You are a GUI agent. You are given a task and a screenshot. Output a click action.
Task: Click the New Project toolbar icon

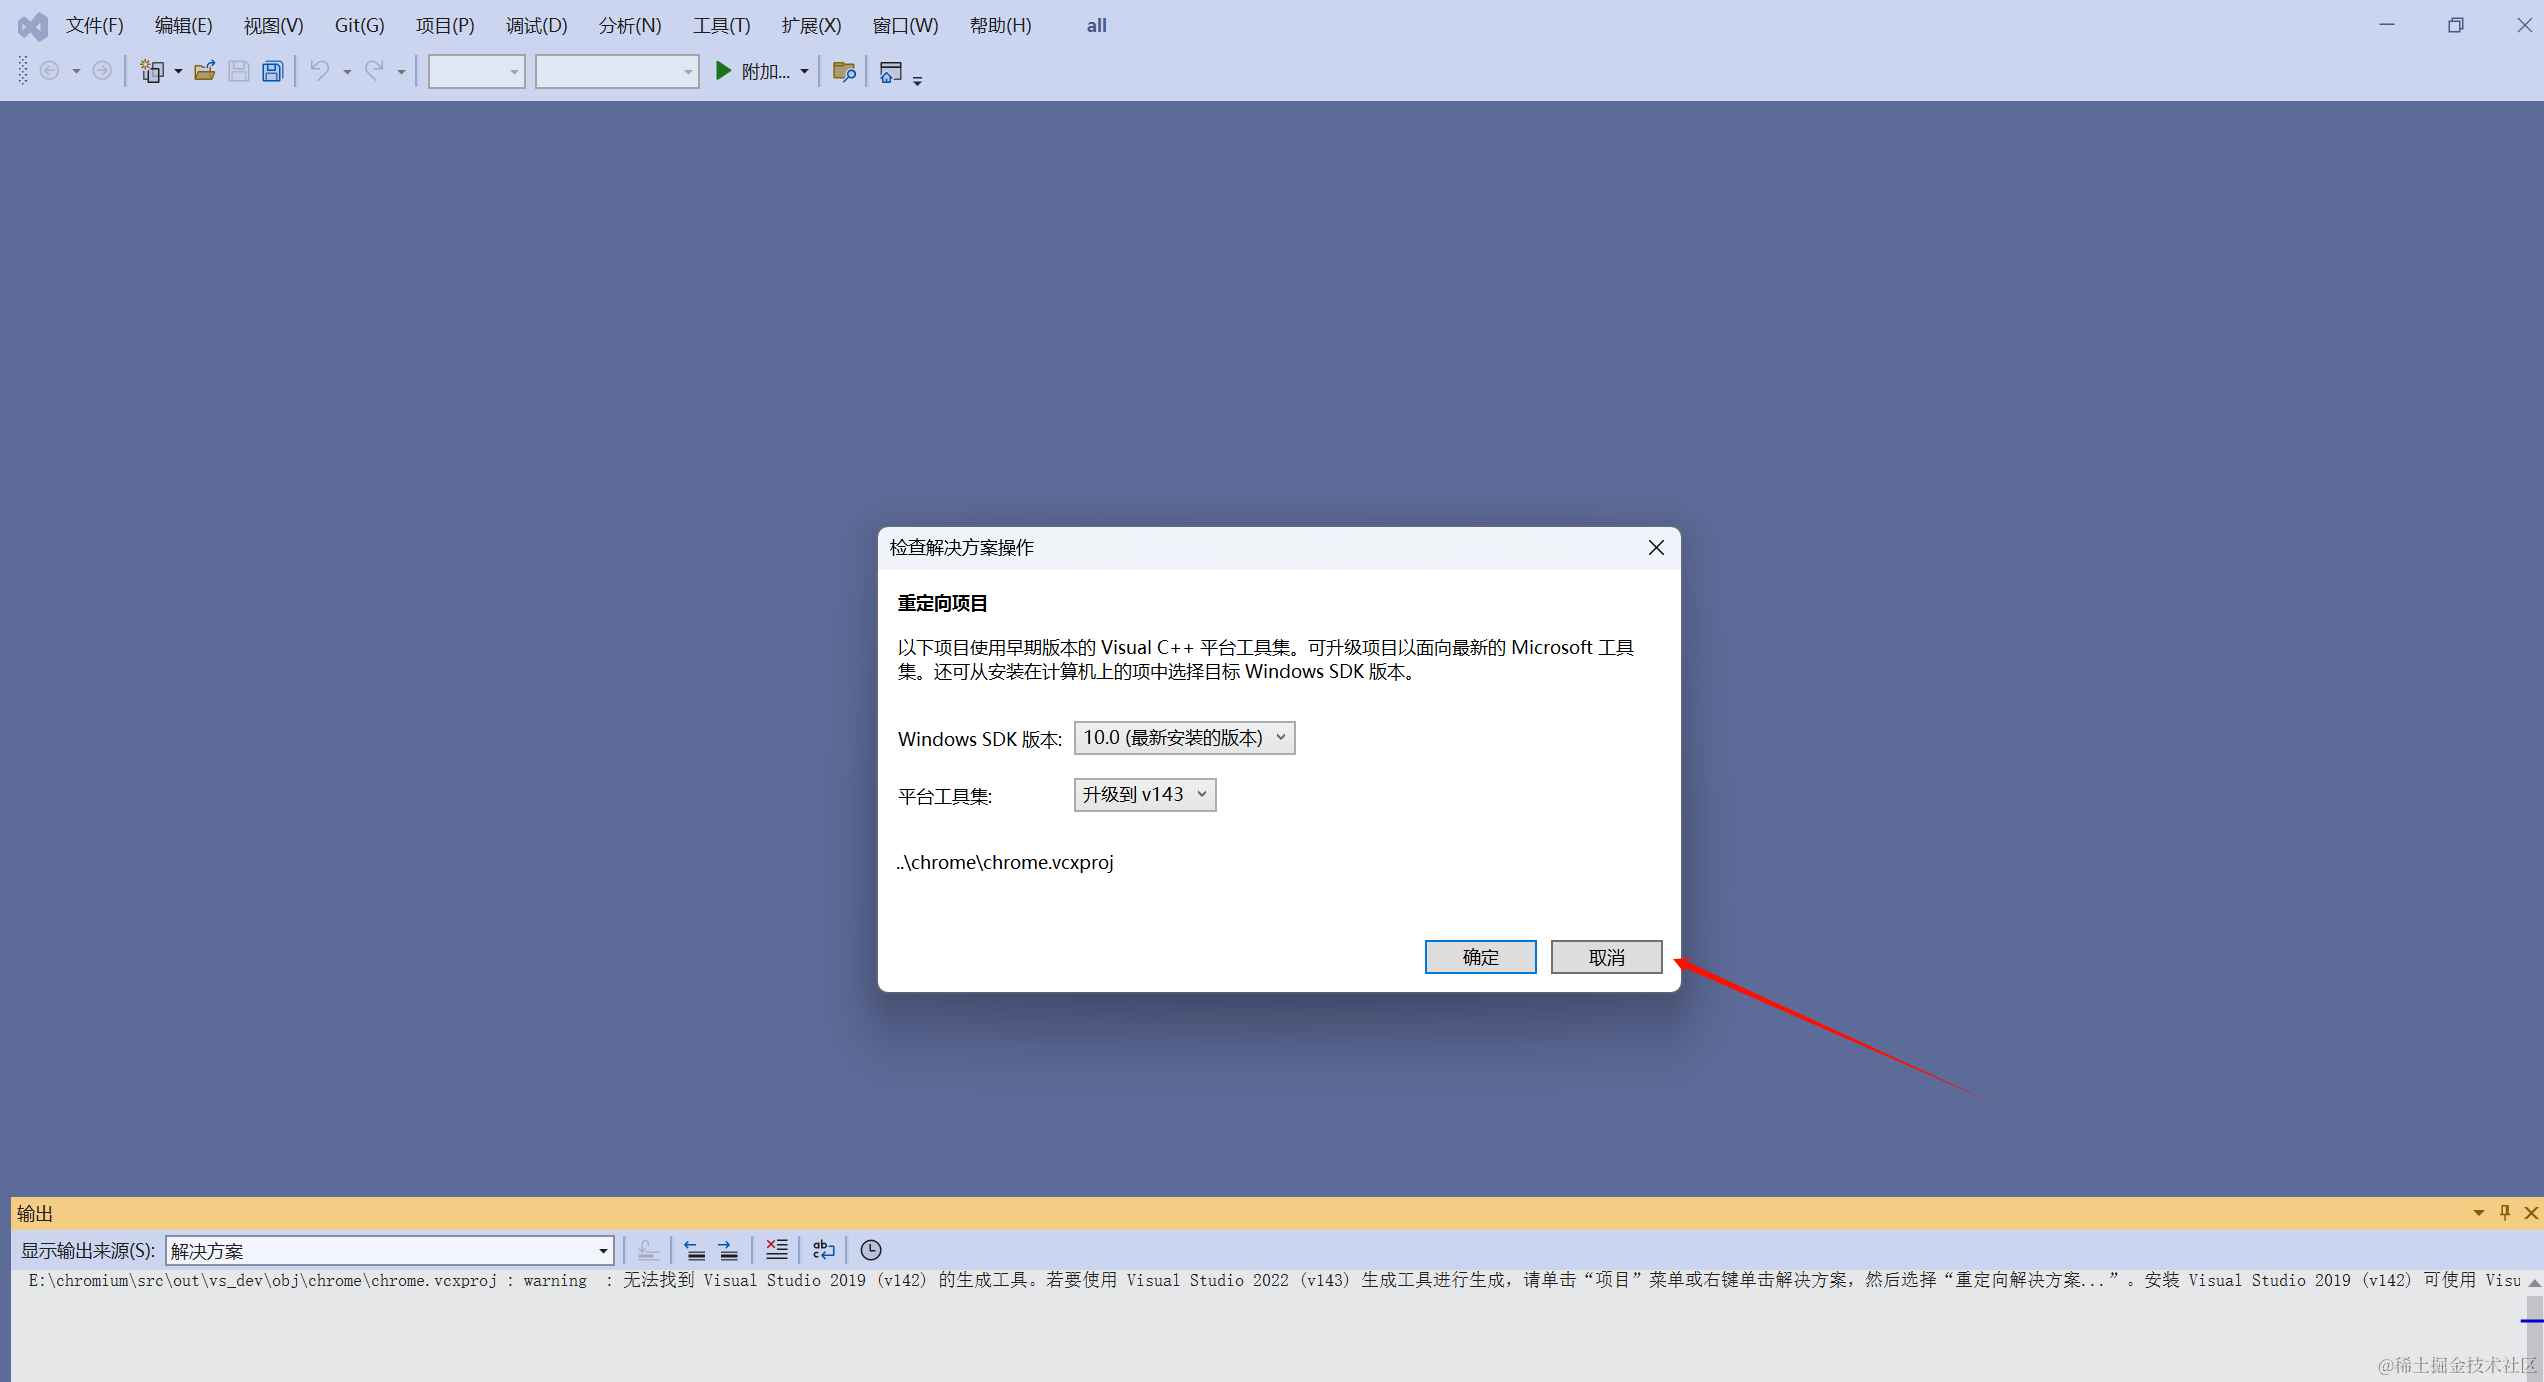pyautogui.click(x=152, y=71)
